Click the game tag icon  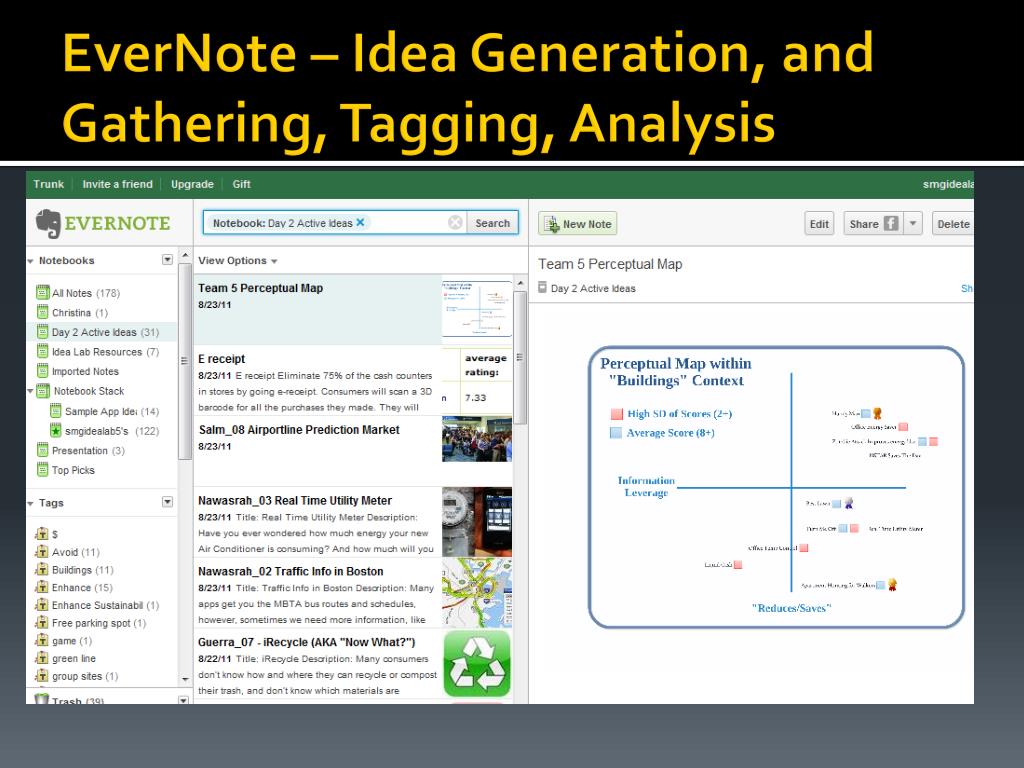click(x=42, y=641)
